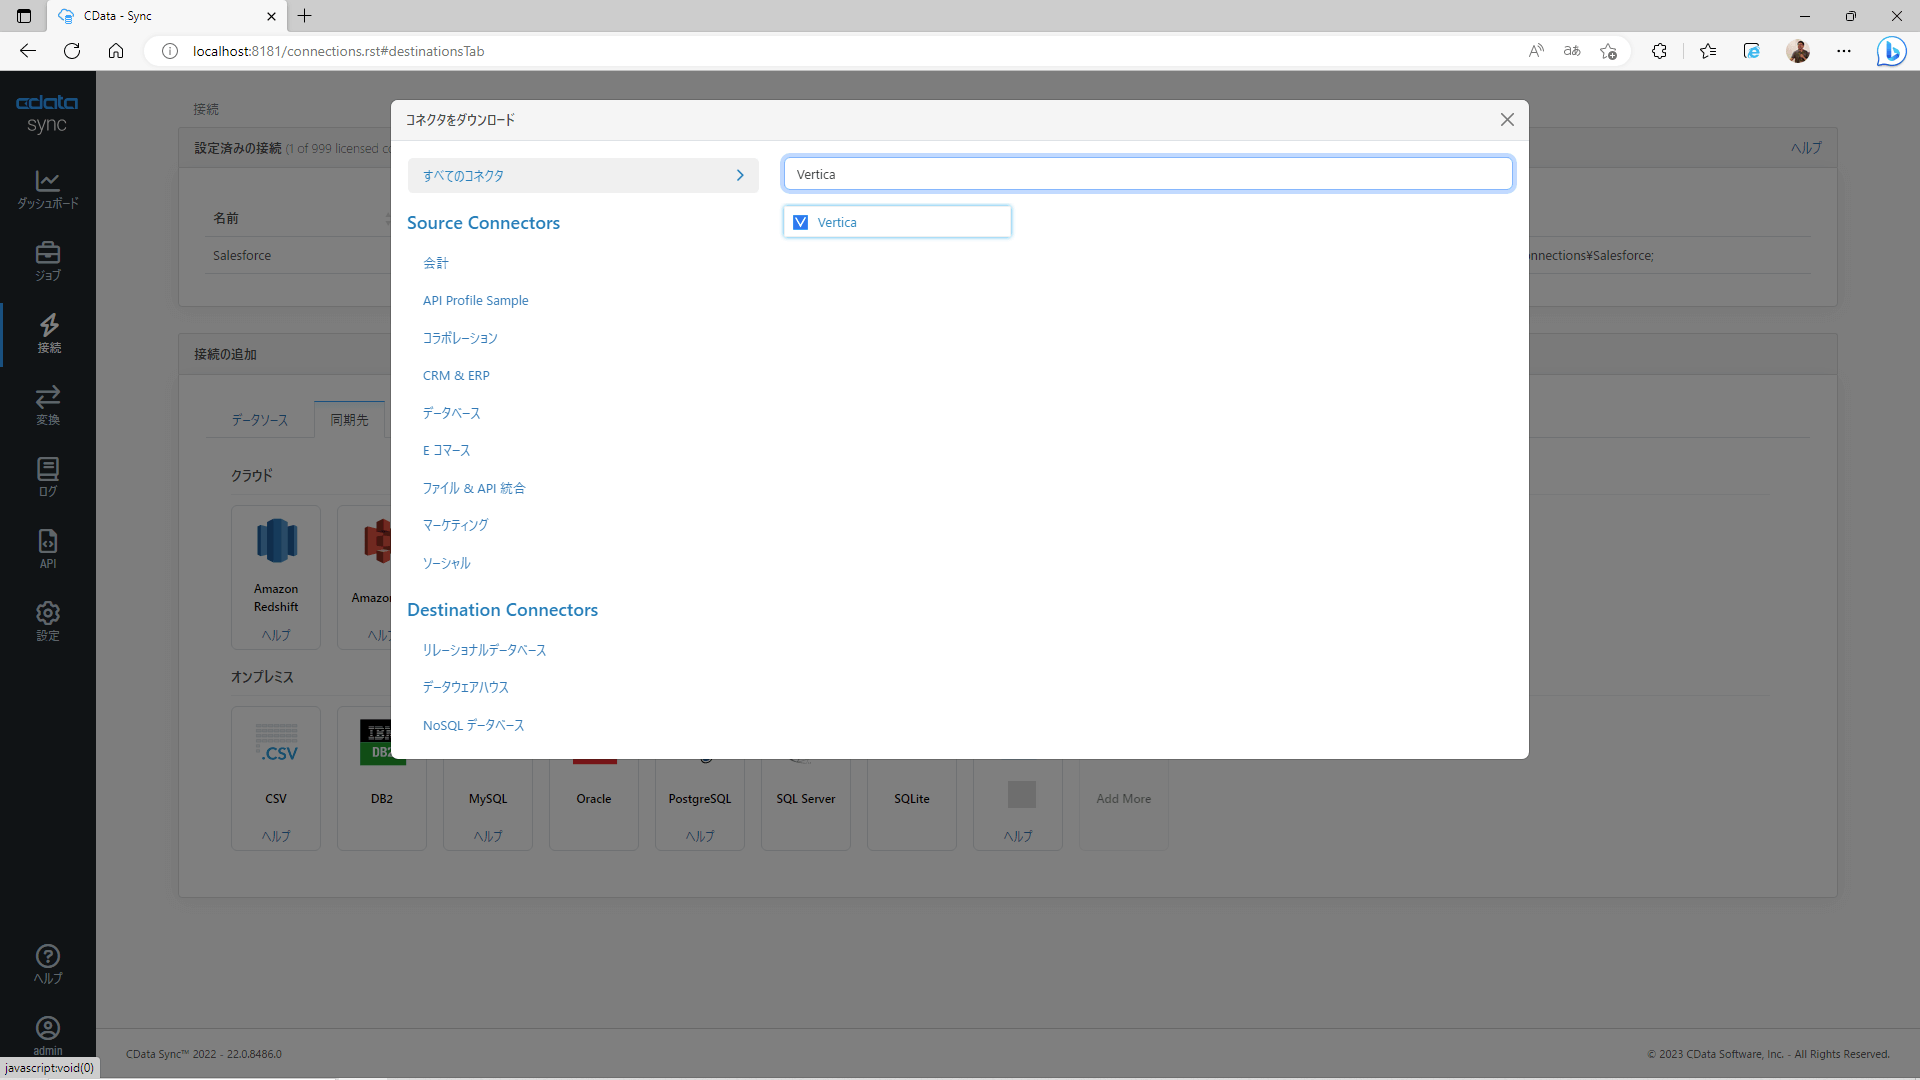This screenshot has width=1920, height=1080.
Task: Click the ヘルプ icon in the sidebar
Action: [47, 963]
